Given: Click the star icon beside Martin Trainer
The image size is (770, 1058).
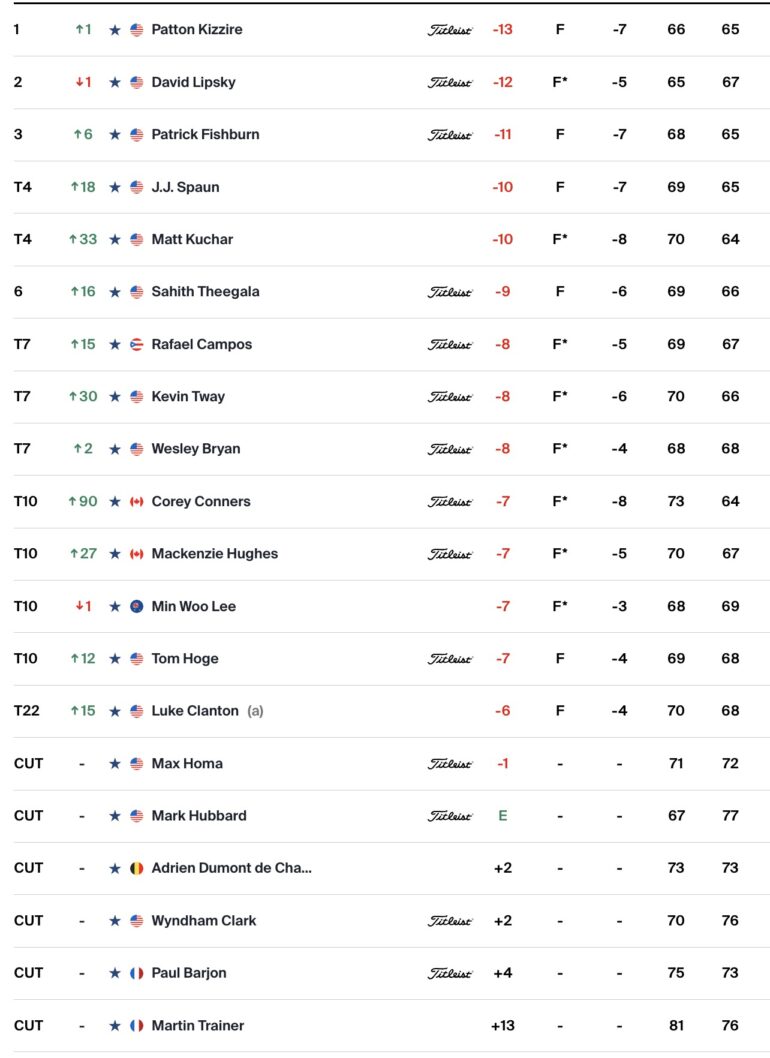Looking at the screenshot, I should [115, 1026].
